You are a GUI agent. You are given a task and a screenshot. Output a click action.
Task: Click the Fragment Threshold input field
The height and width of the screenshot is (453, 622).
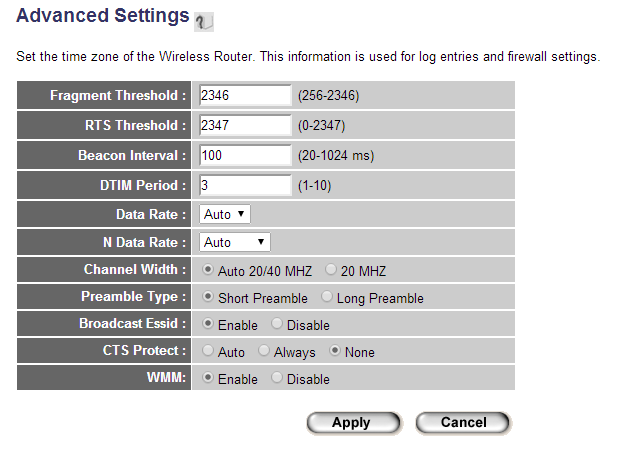[x=244, y=96]
